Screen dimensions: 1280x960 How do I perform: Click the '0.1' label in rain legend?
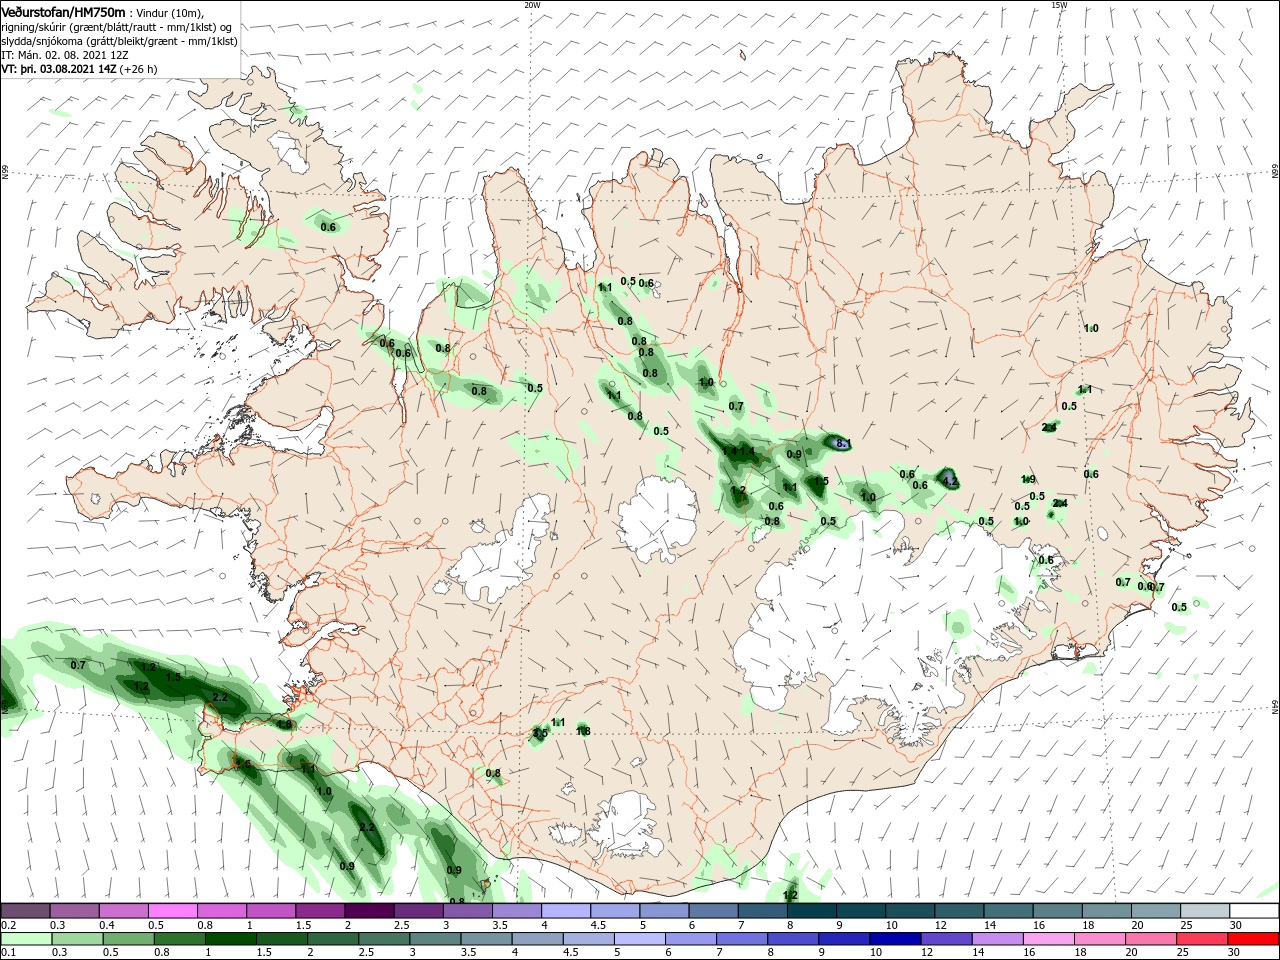pyautogui.click(x=7, y=953)
